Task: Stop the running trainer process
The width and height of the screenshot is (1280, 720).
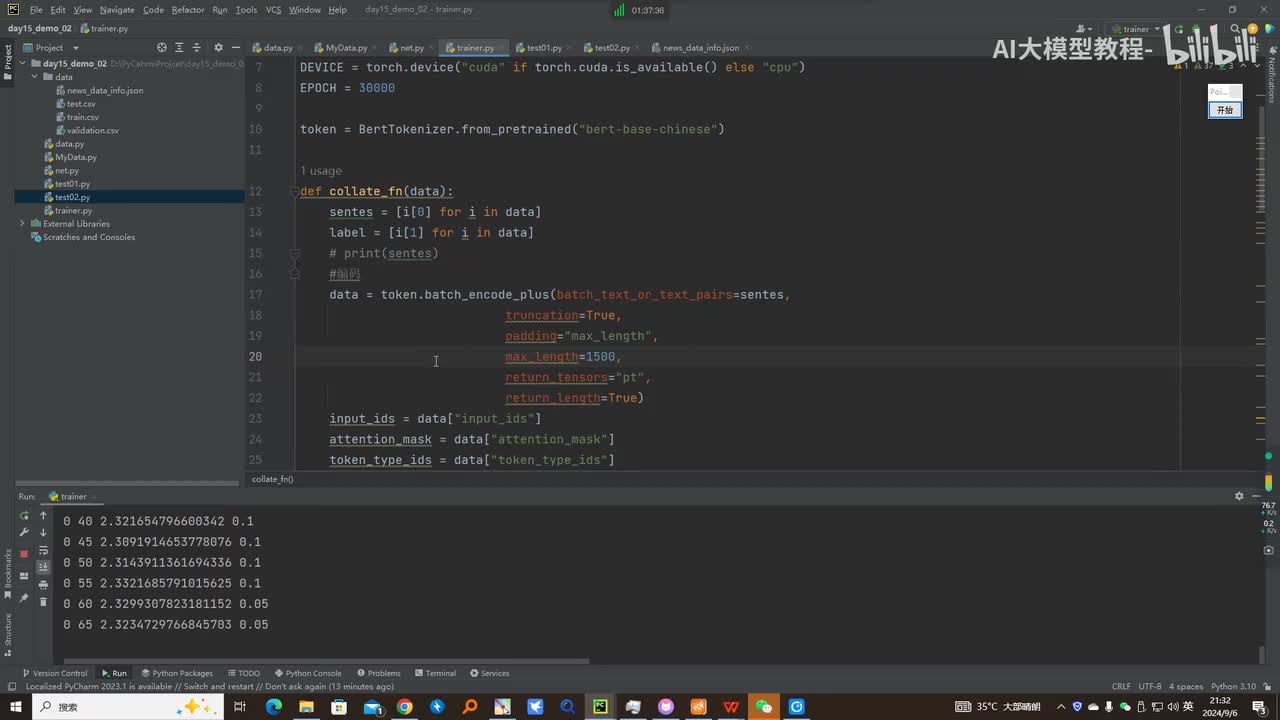Action: click(x=24, y=552)
